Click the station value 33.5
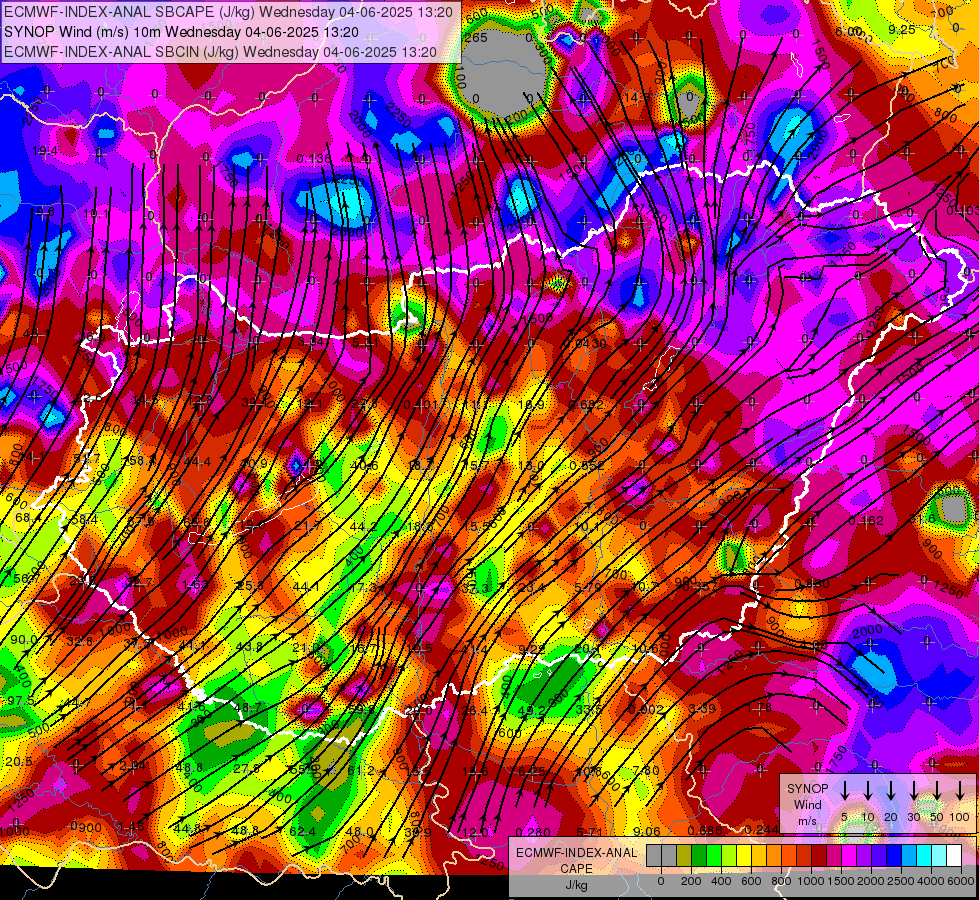Viewport: 979px width, 900px height. click(x=588, y=710)
